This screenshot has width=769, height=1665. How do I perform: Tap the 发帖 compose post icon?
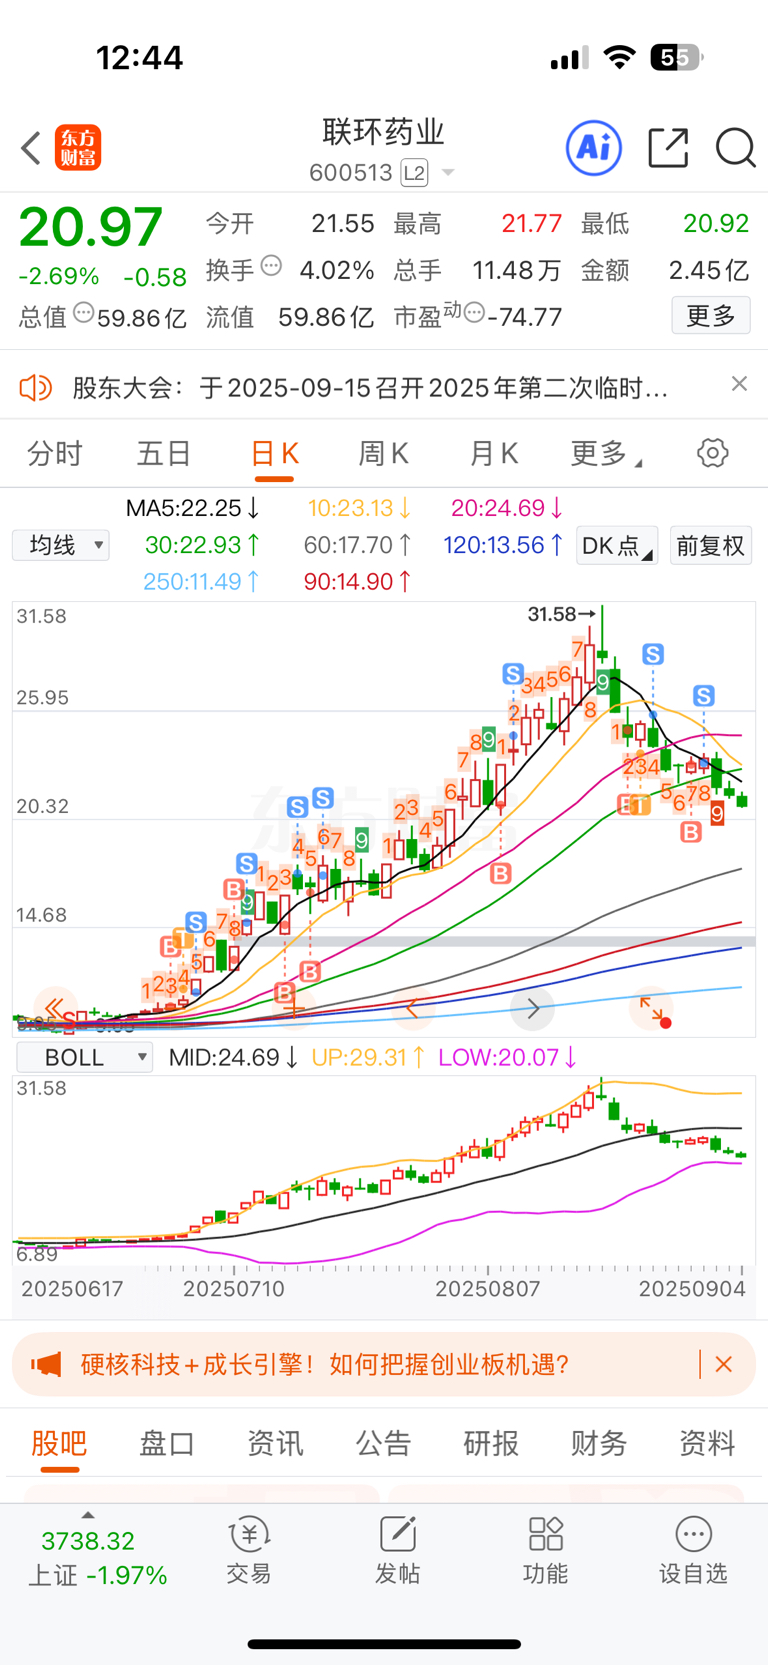[x=397, y=1551]
